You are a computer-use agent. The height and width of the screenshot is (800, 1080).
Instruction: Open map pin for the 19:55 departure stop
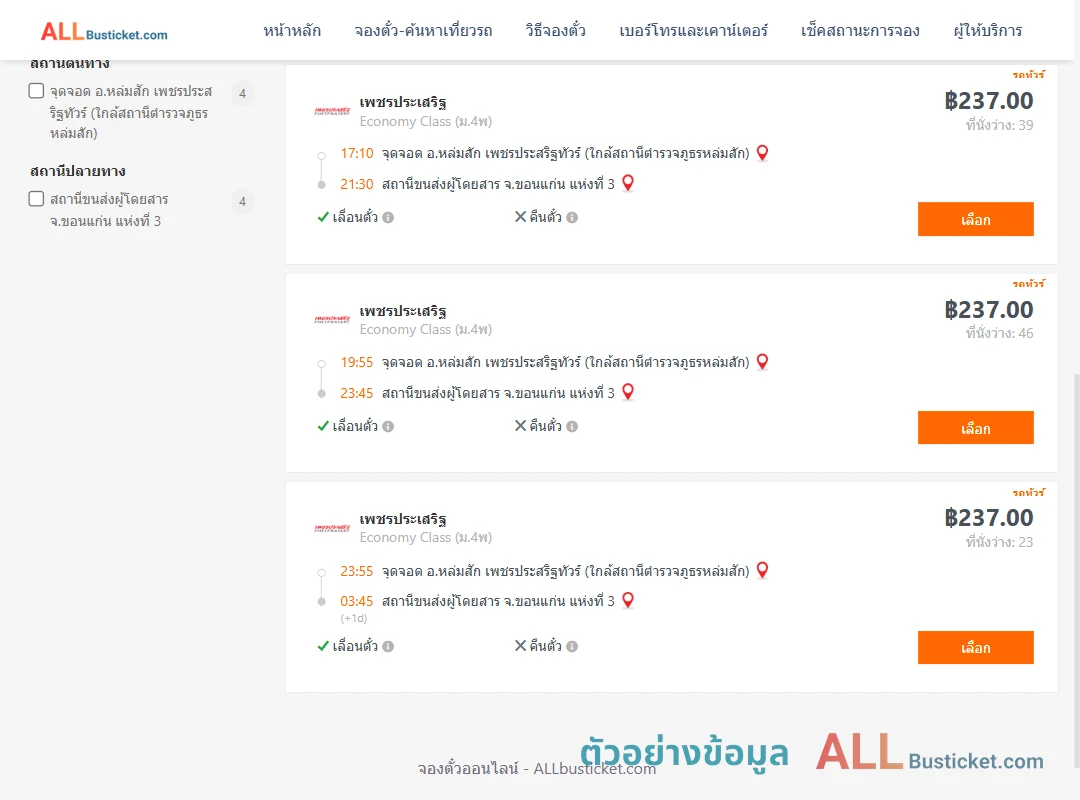[x=762, y=362]
